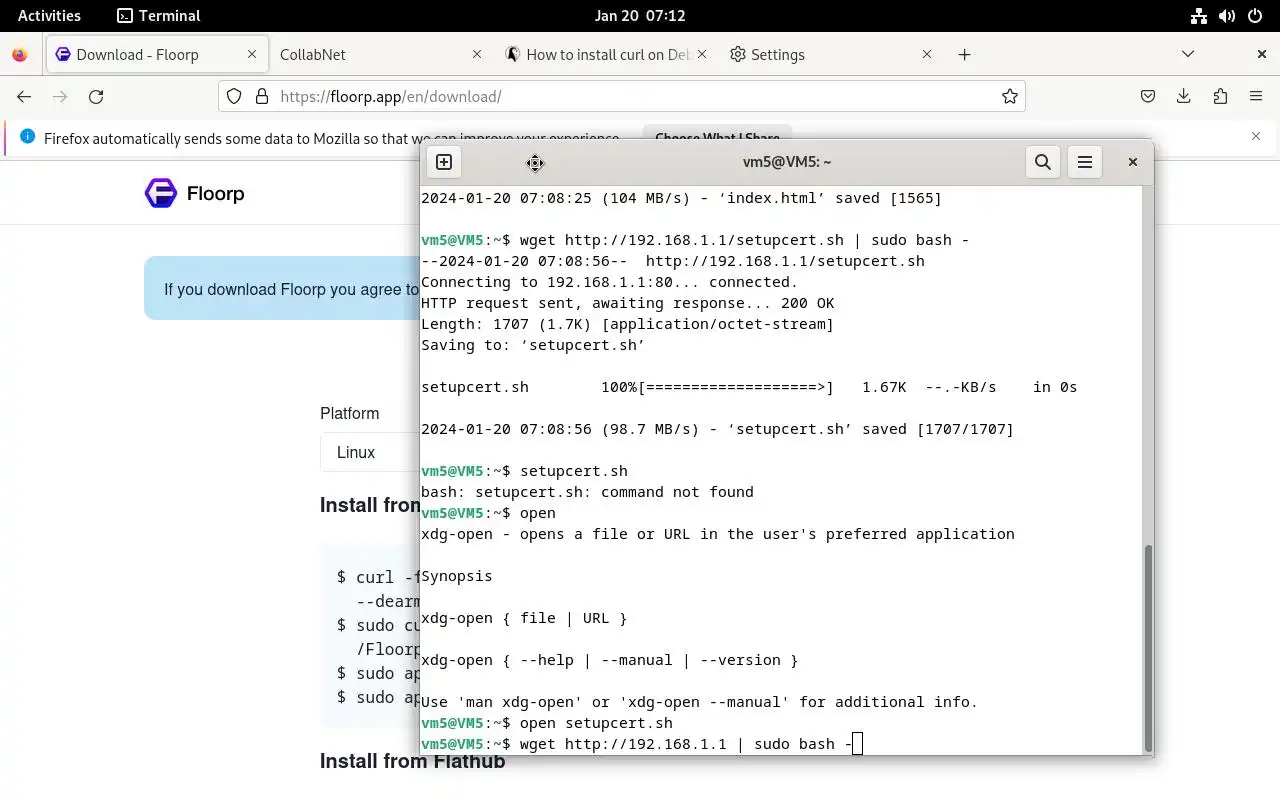The height and width of the screenshot is (800, 1280).
Task: Open the Activities overview
Action: tap(49, 15)
